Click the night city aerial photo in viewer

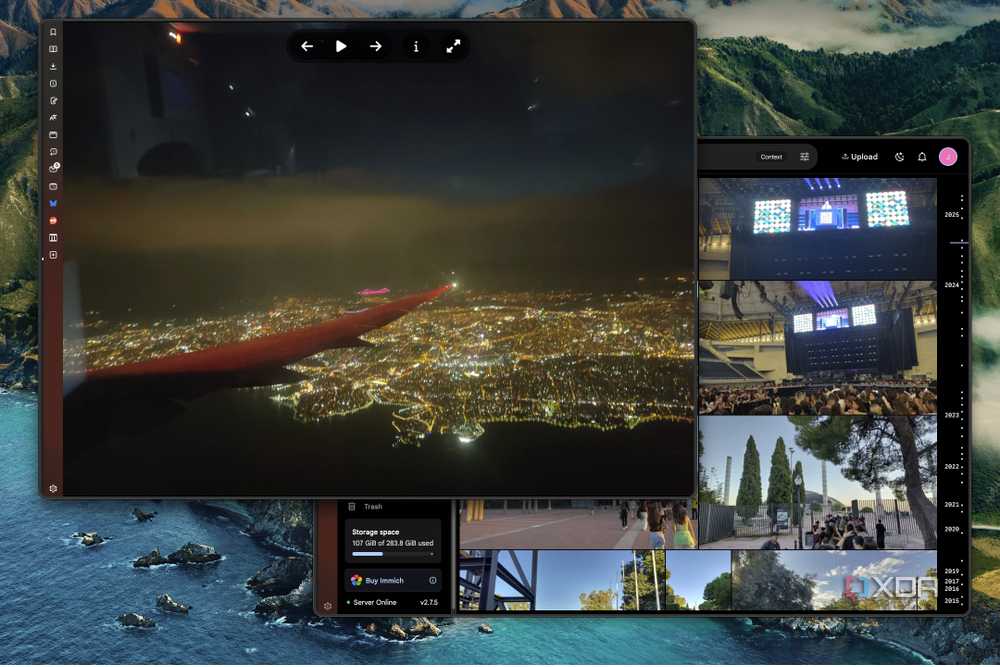click(x=379, y=258)
